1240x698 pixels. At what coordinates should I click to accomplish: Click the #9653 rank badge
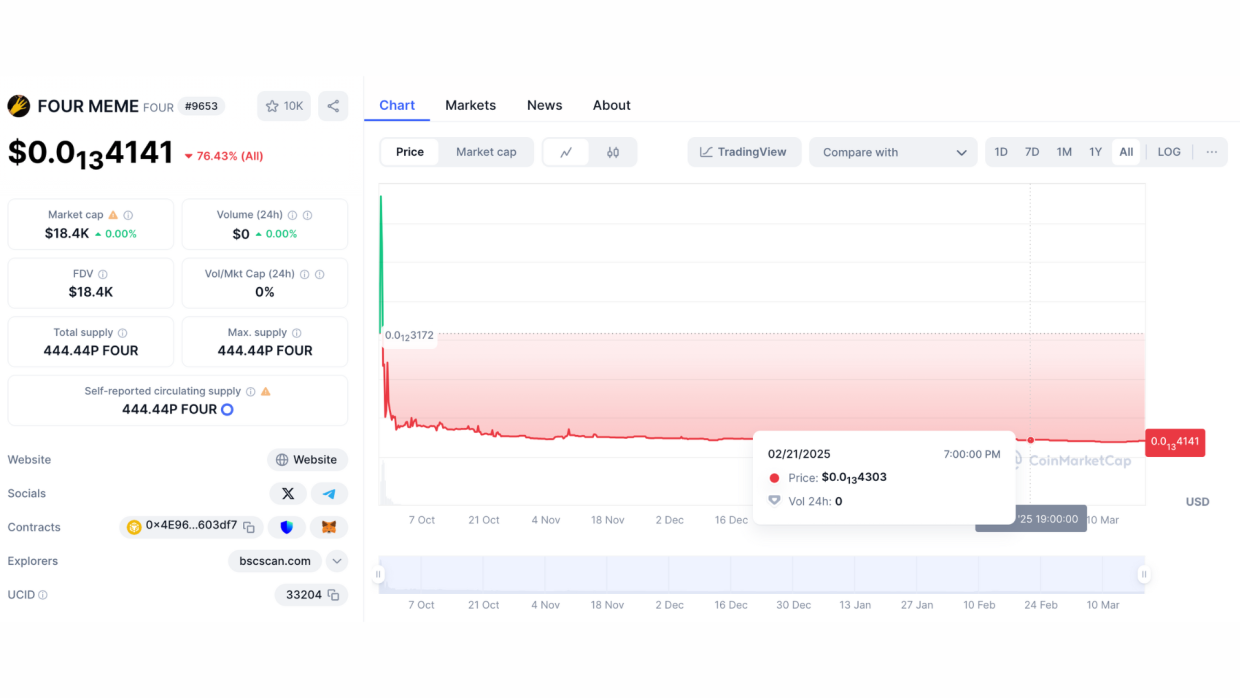click(201, 106)
